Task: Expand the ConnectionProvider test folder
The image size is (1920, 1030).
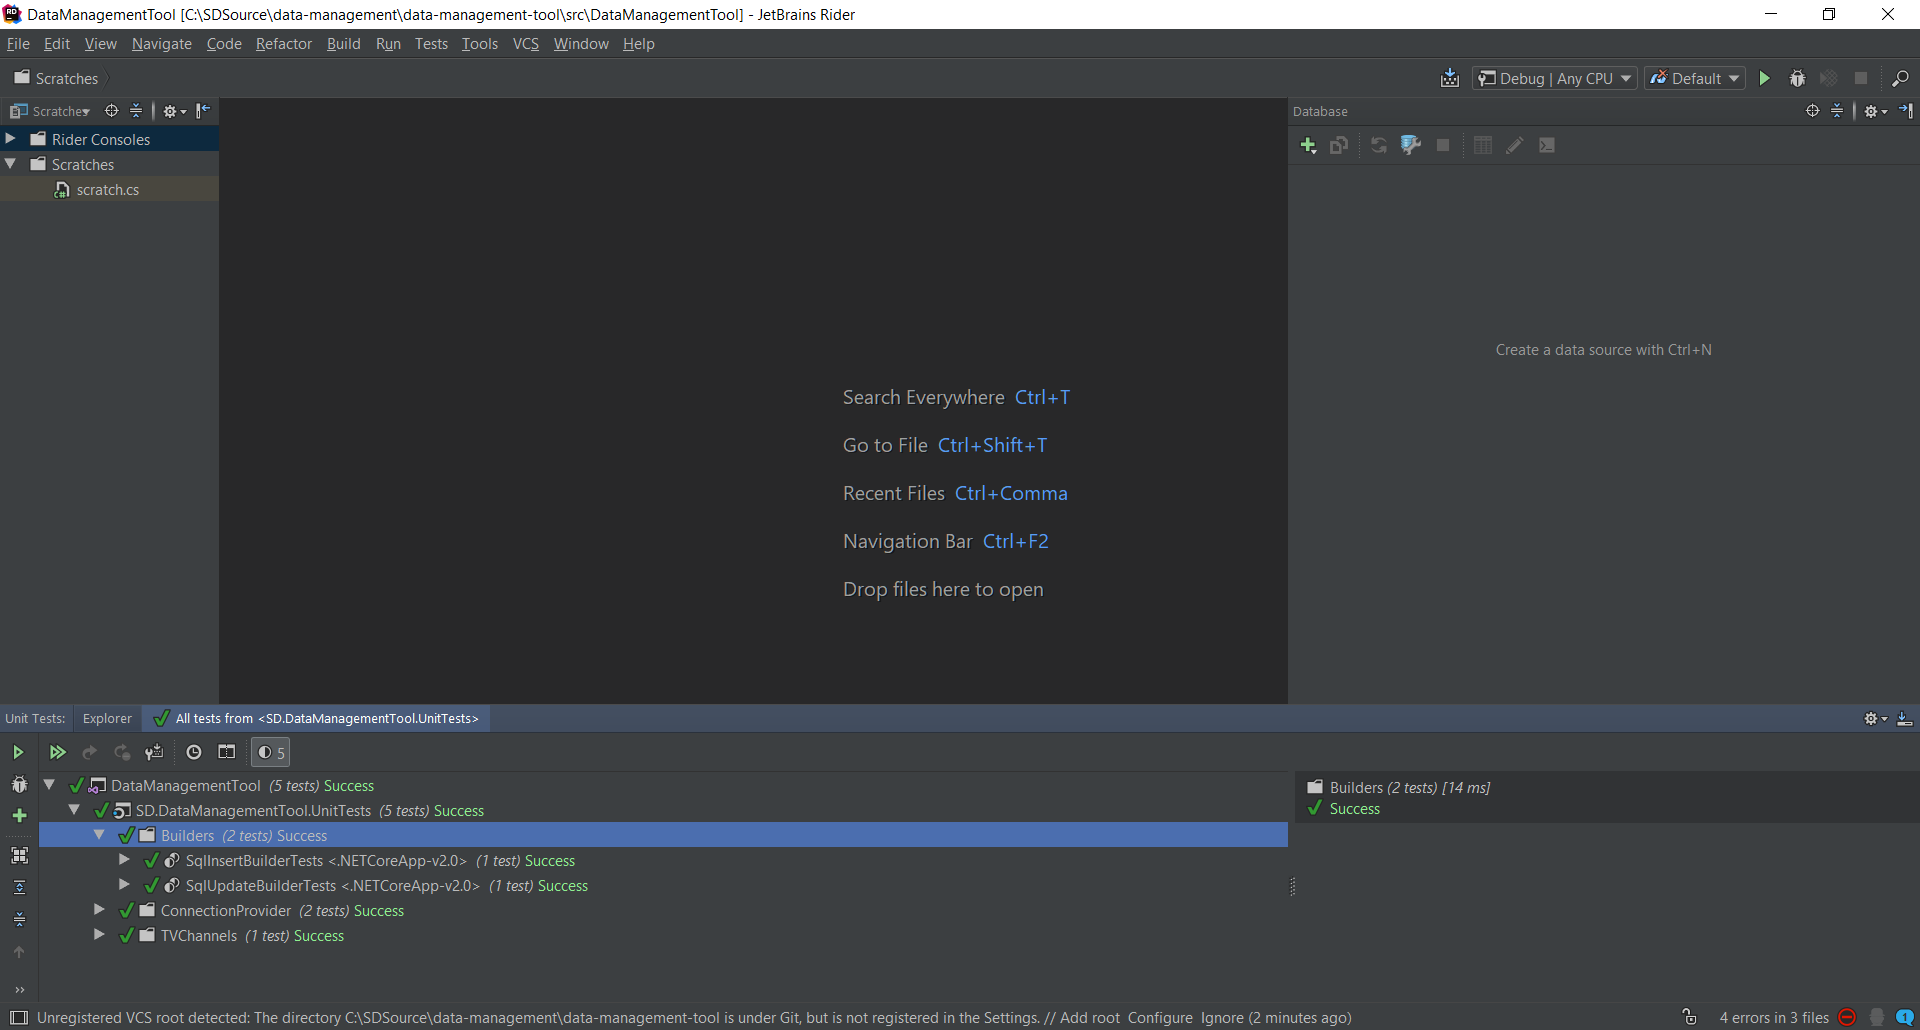Action: click(99, 910)
